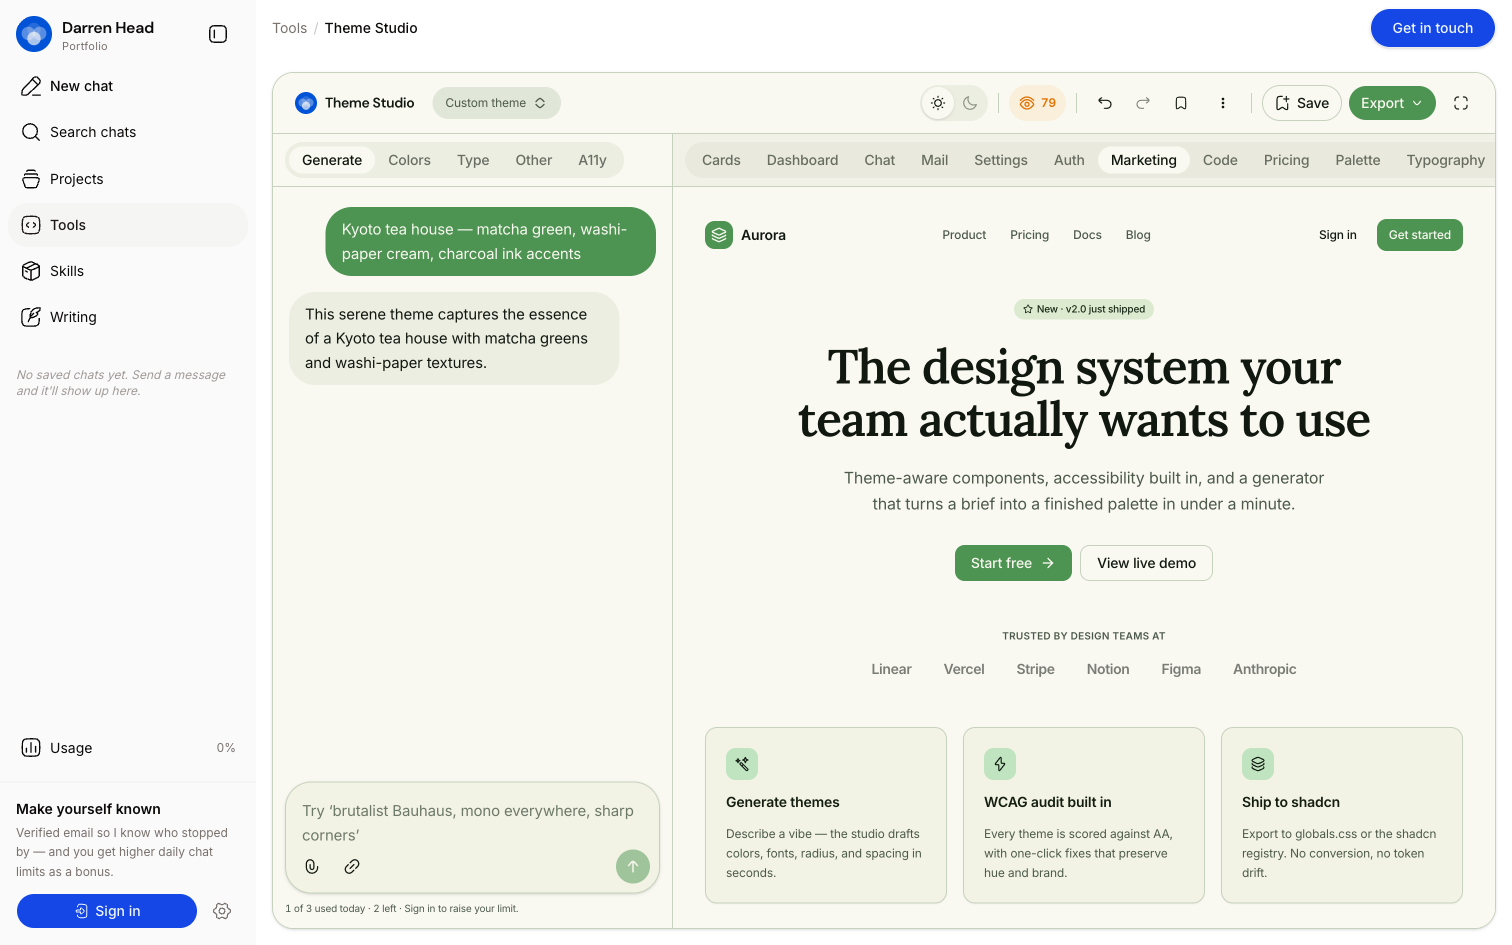Show the Code preview tab

(x=1220, y=160)
